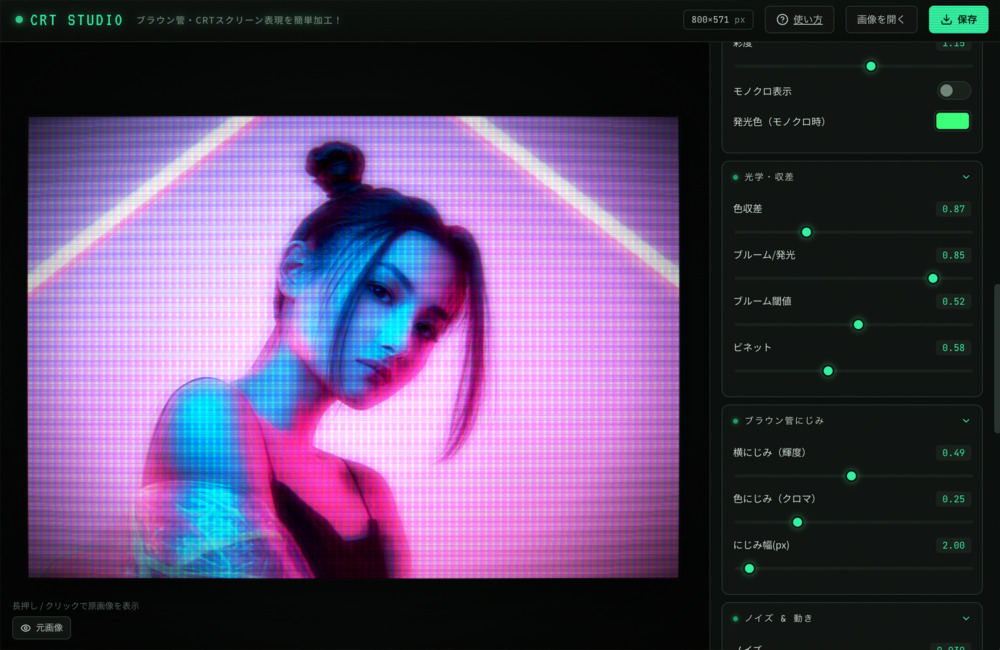Click the ブルーム/発光 value 0.85
Image resolution: width=1000 pixels, height=650 pixels.
click(953, 255)
